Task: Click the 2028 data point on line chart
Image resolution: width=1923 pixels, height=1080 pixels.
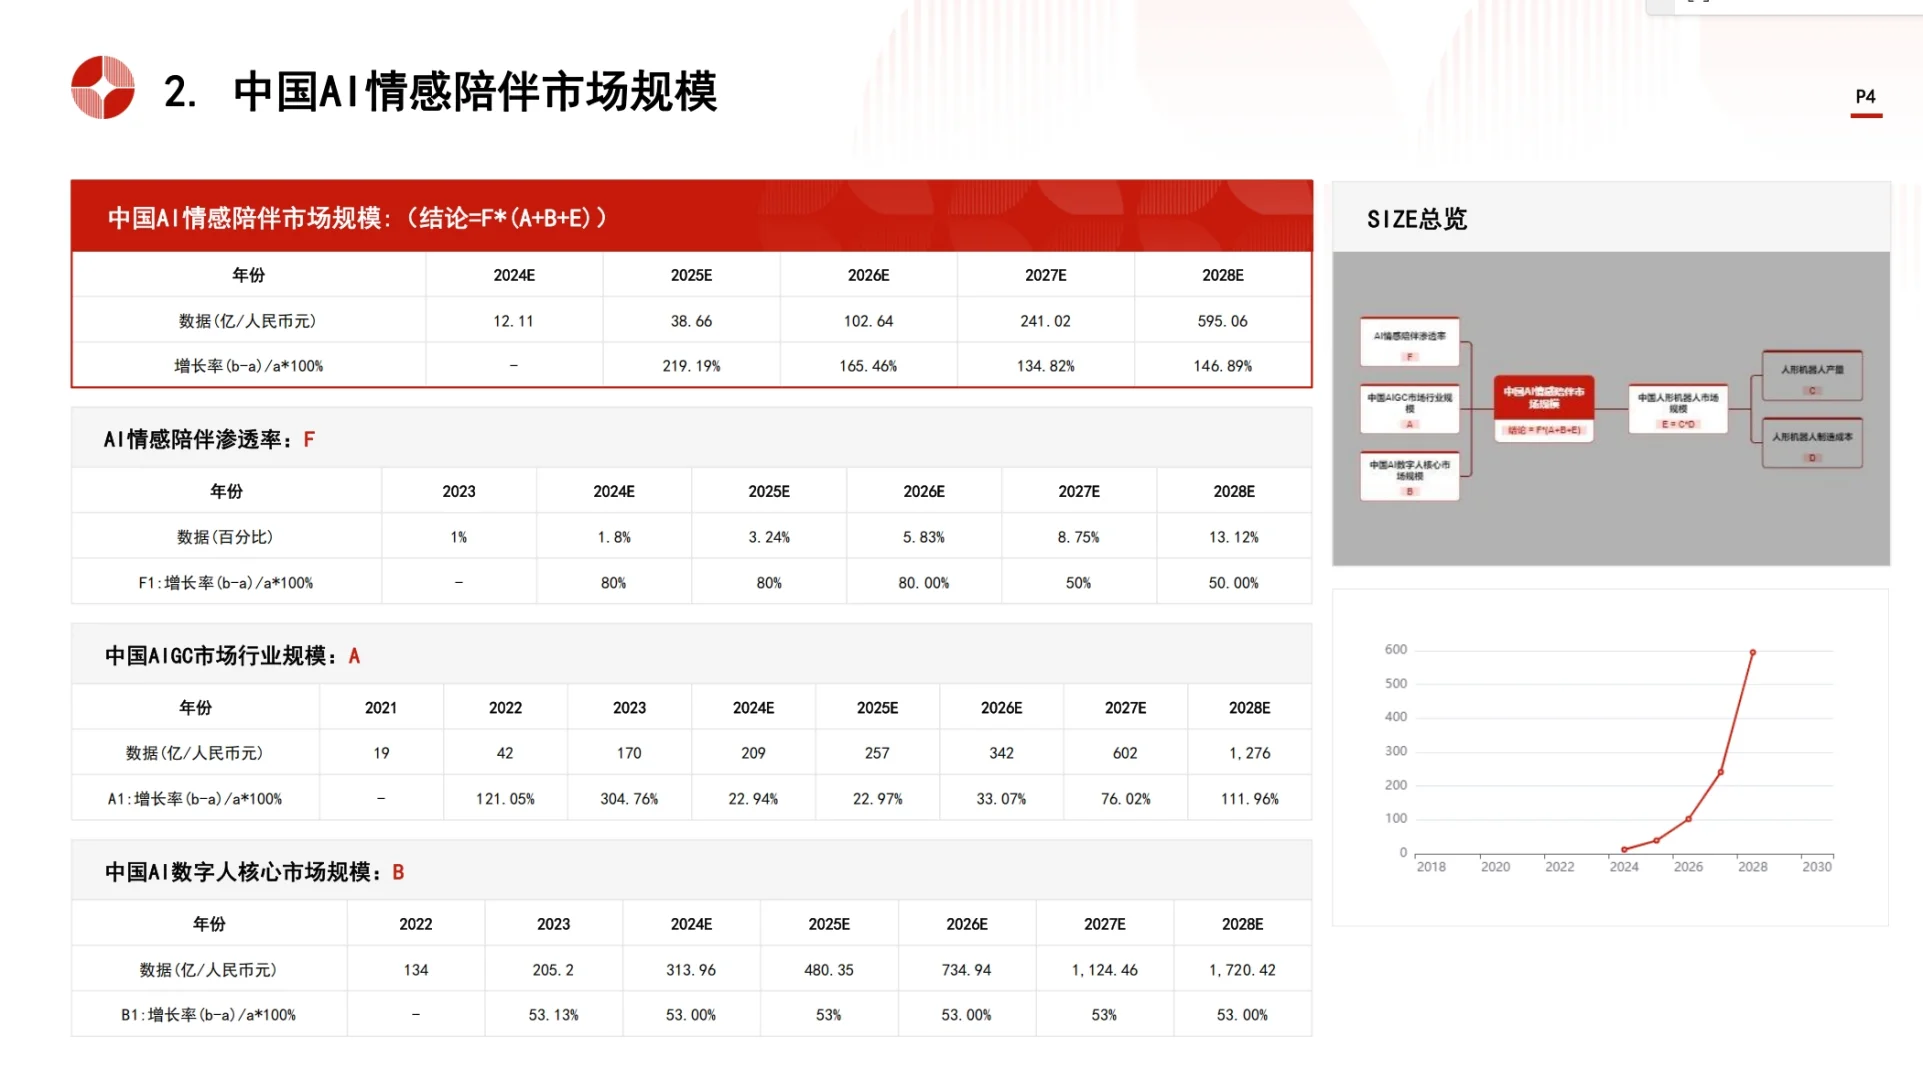Action: tap(1752, 652)
